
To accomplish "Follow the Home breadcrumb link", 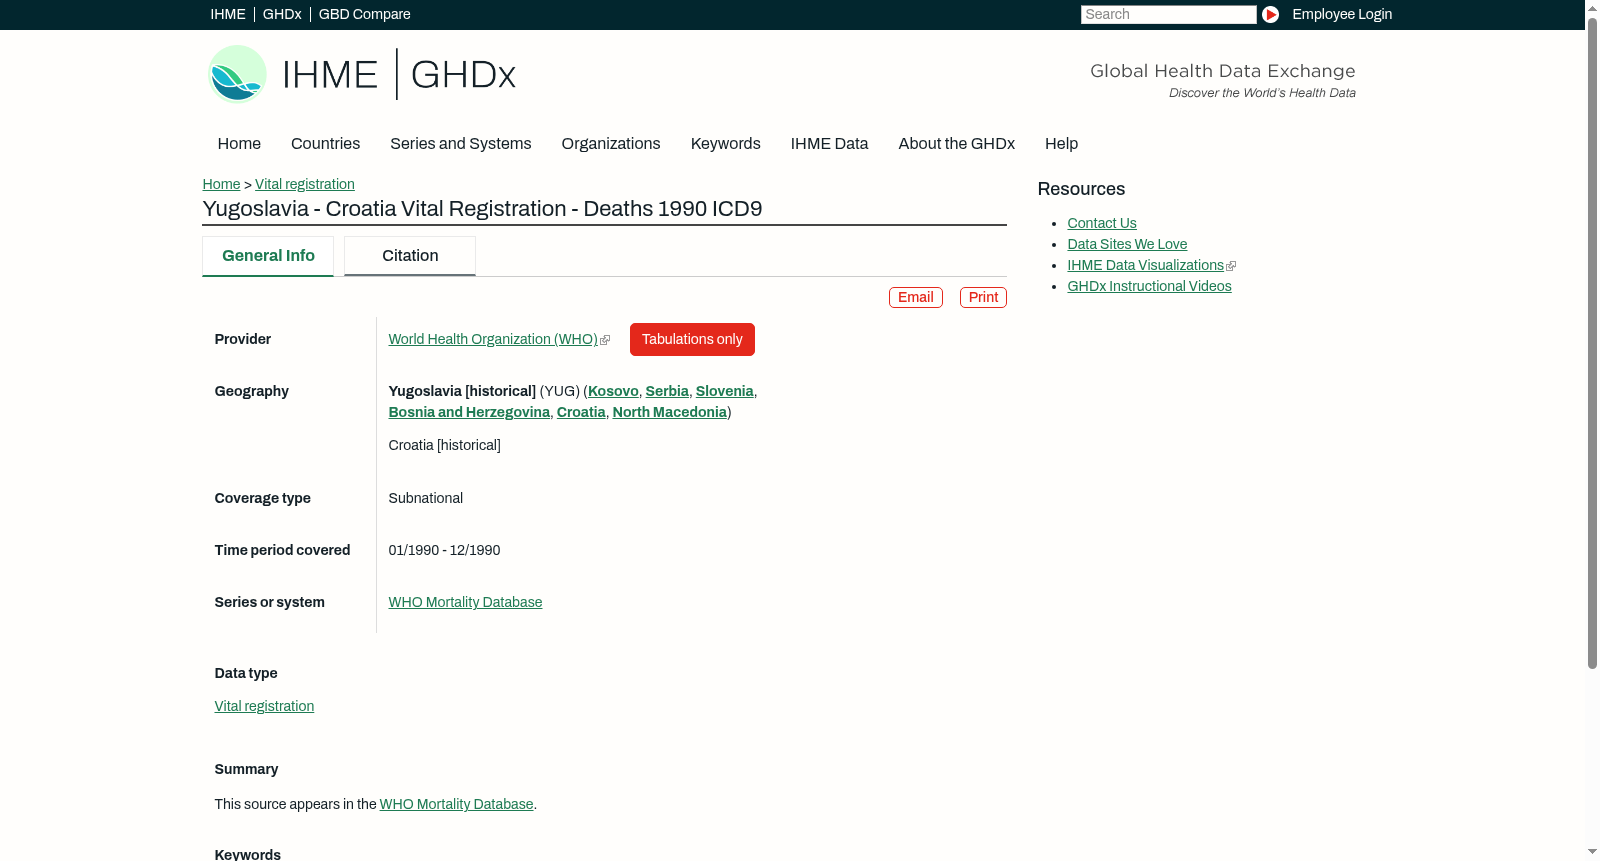I will point(221,184).
